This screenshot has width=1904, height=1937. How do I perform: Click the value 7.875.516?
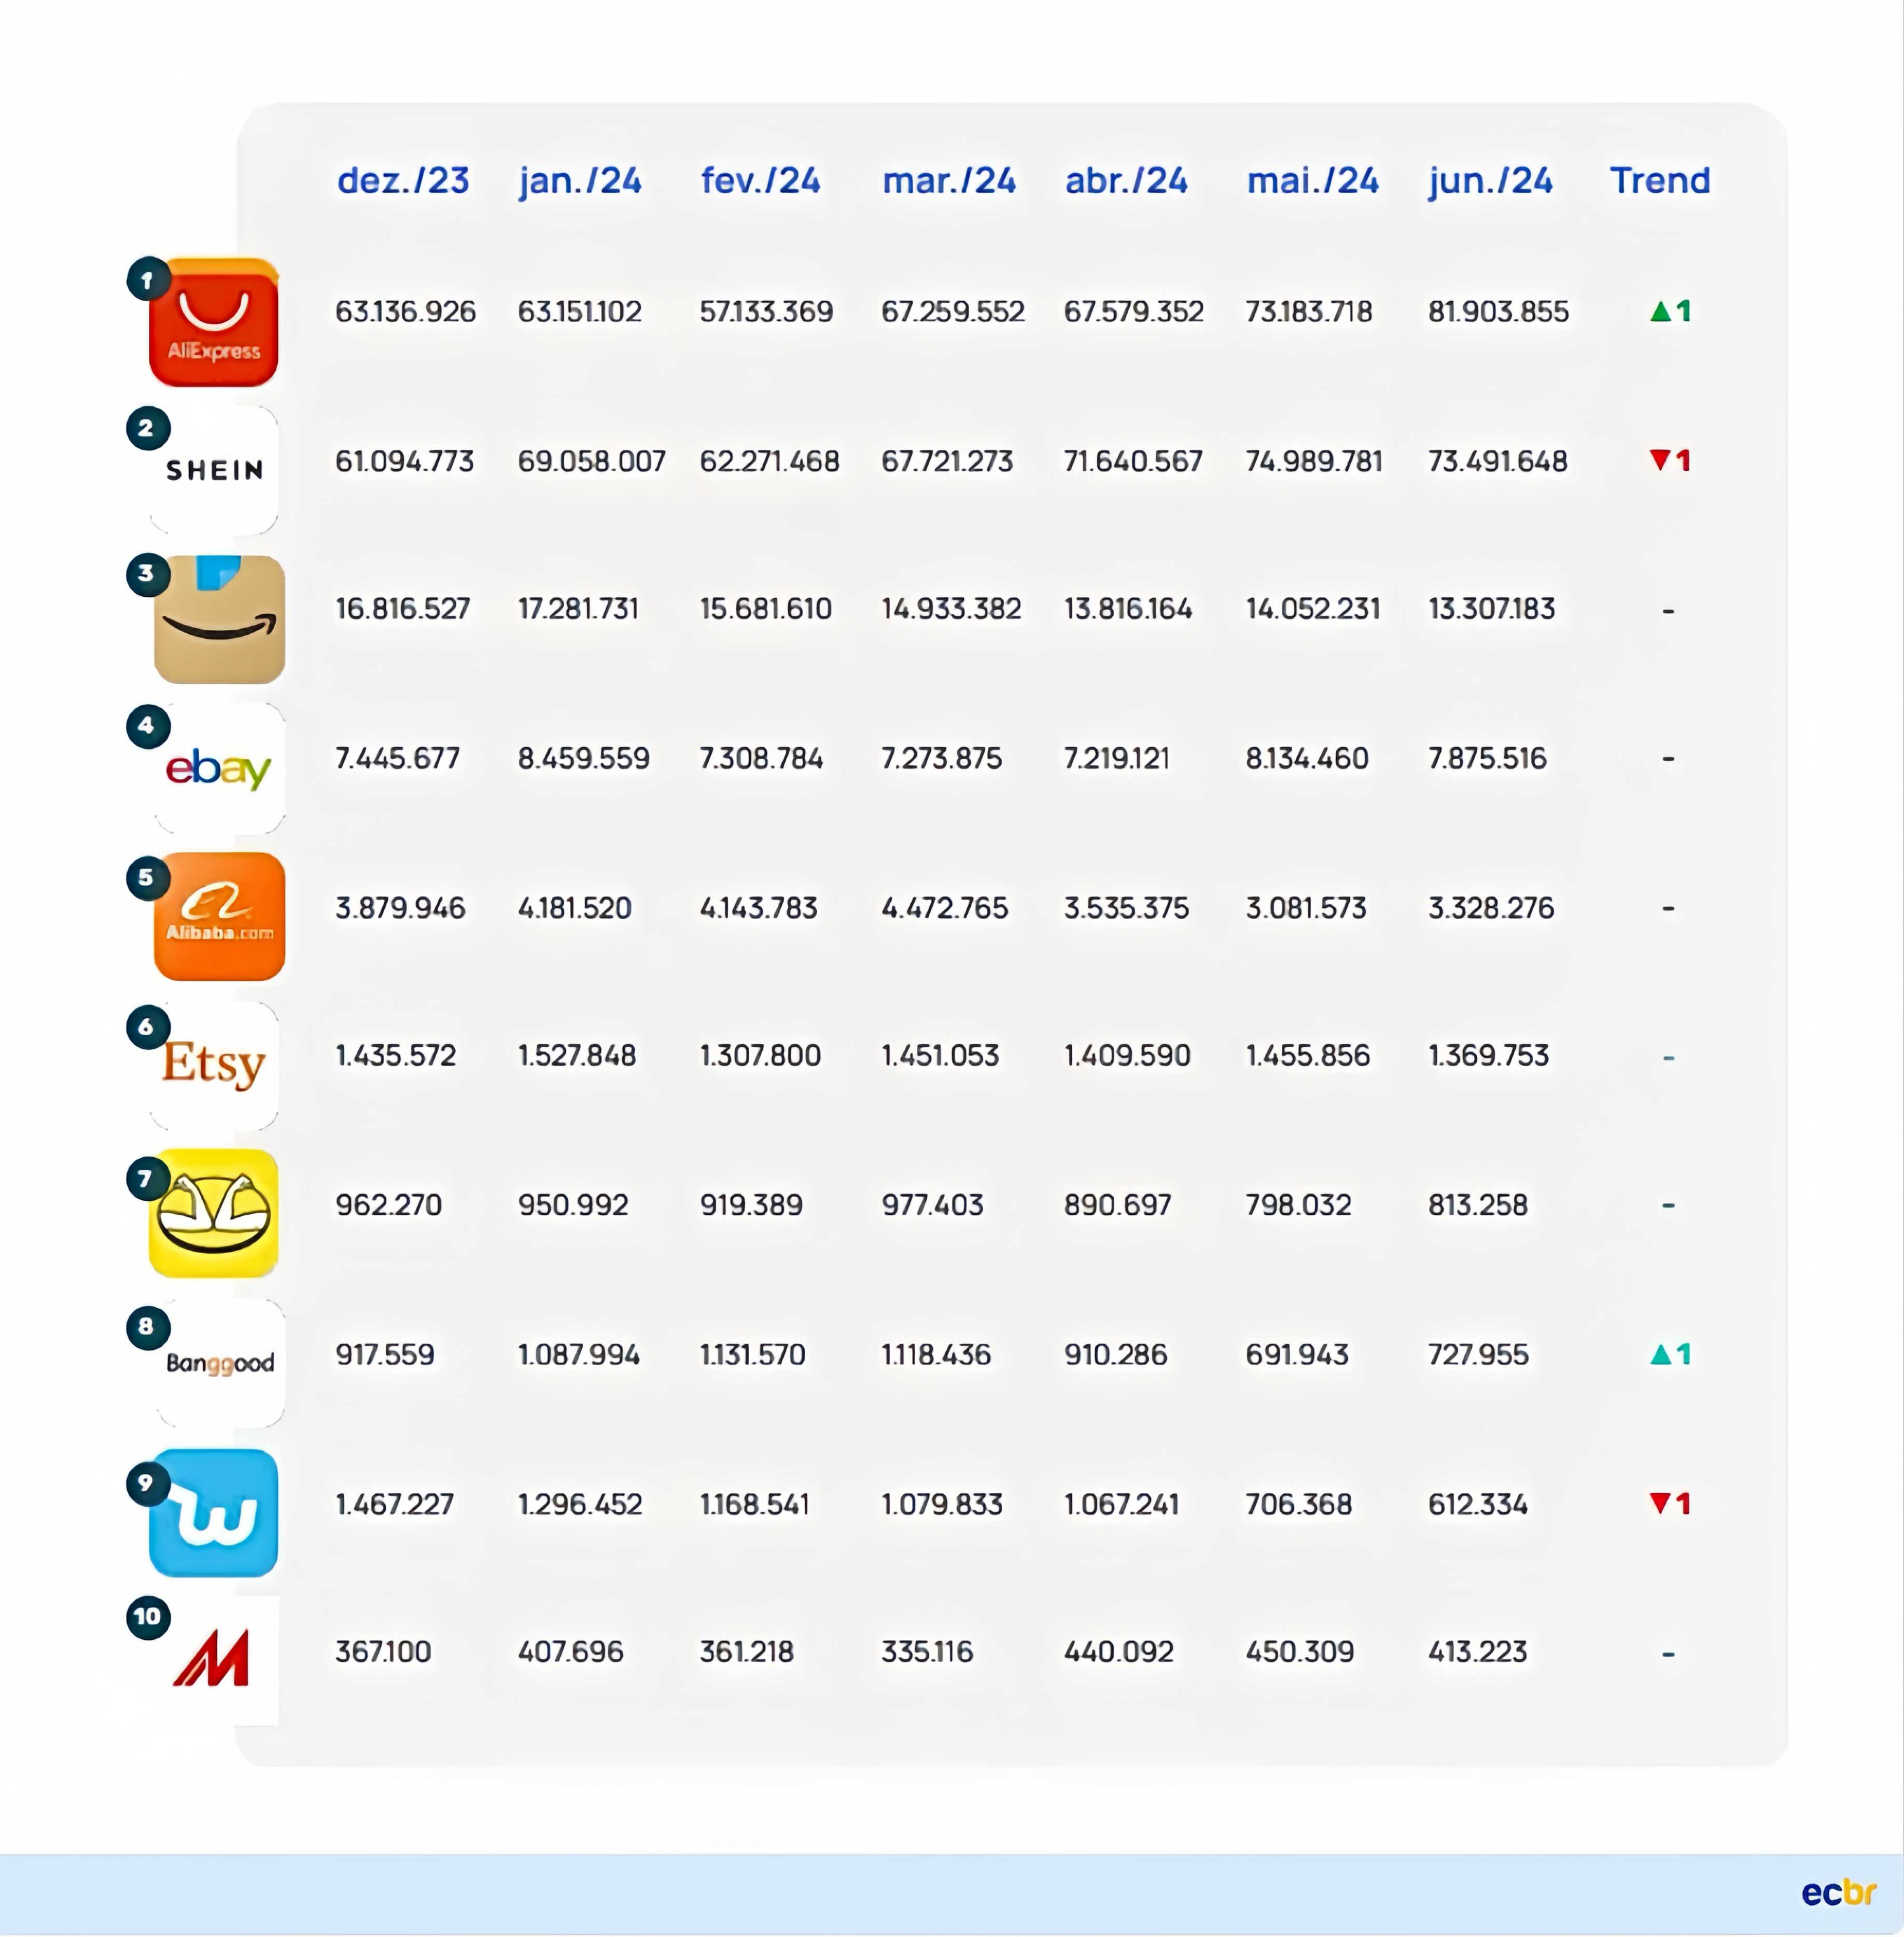pos(1487,758)
